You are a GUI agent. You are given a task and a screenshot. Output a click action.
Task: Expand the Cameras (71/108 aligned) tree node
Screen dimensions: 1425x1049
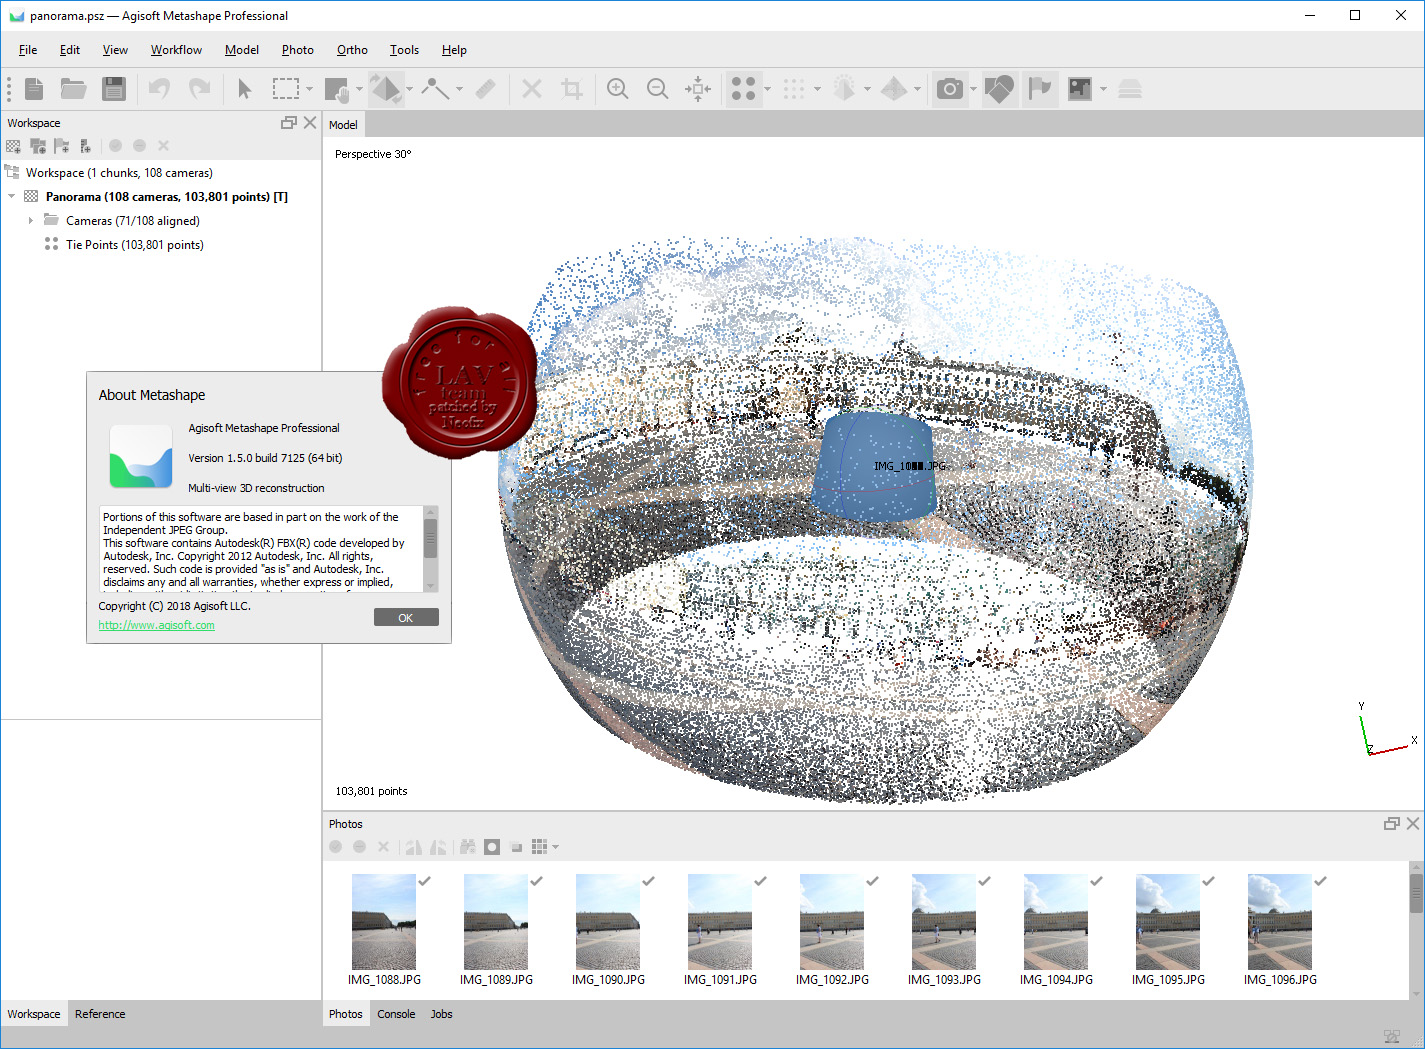pos(30,221)
